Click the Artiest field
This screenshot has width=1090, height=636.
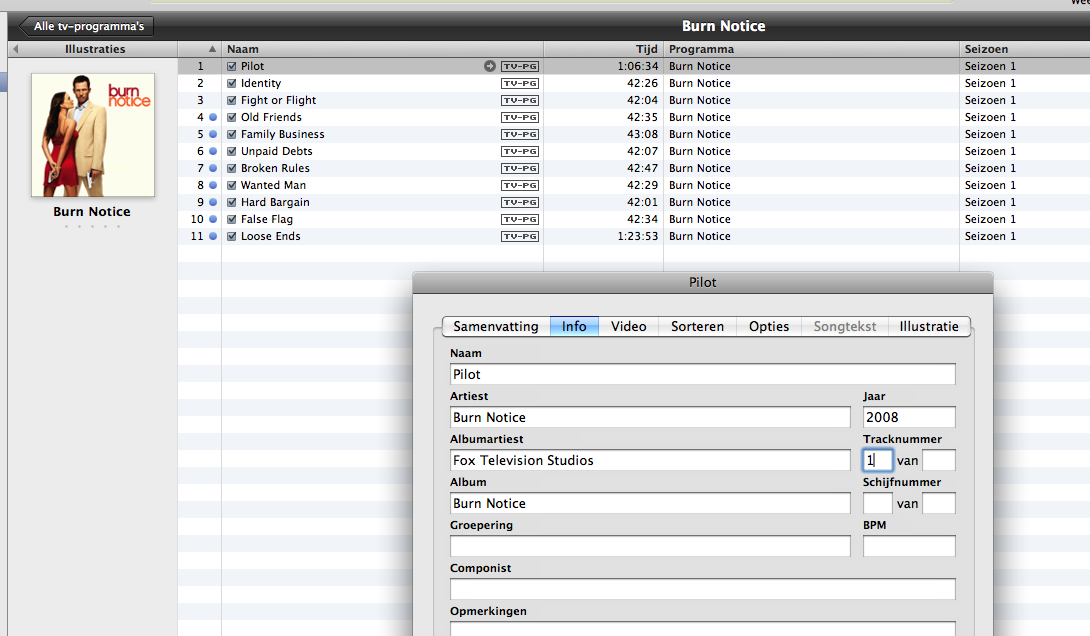650,418
